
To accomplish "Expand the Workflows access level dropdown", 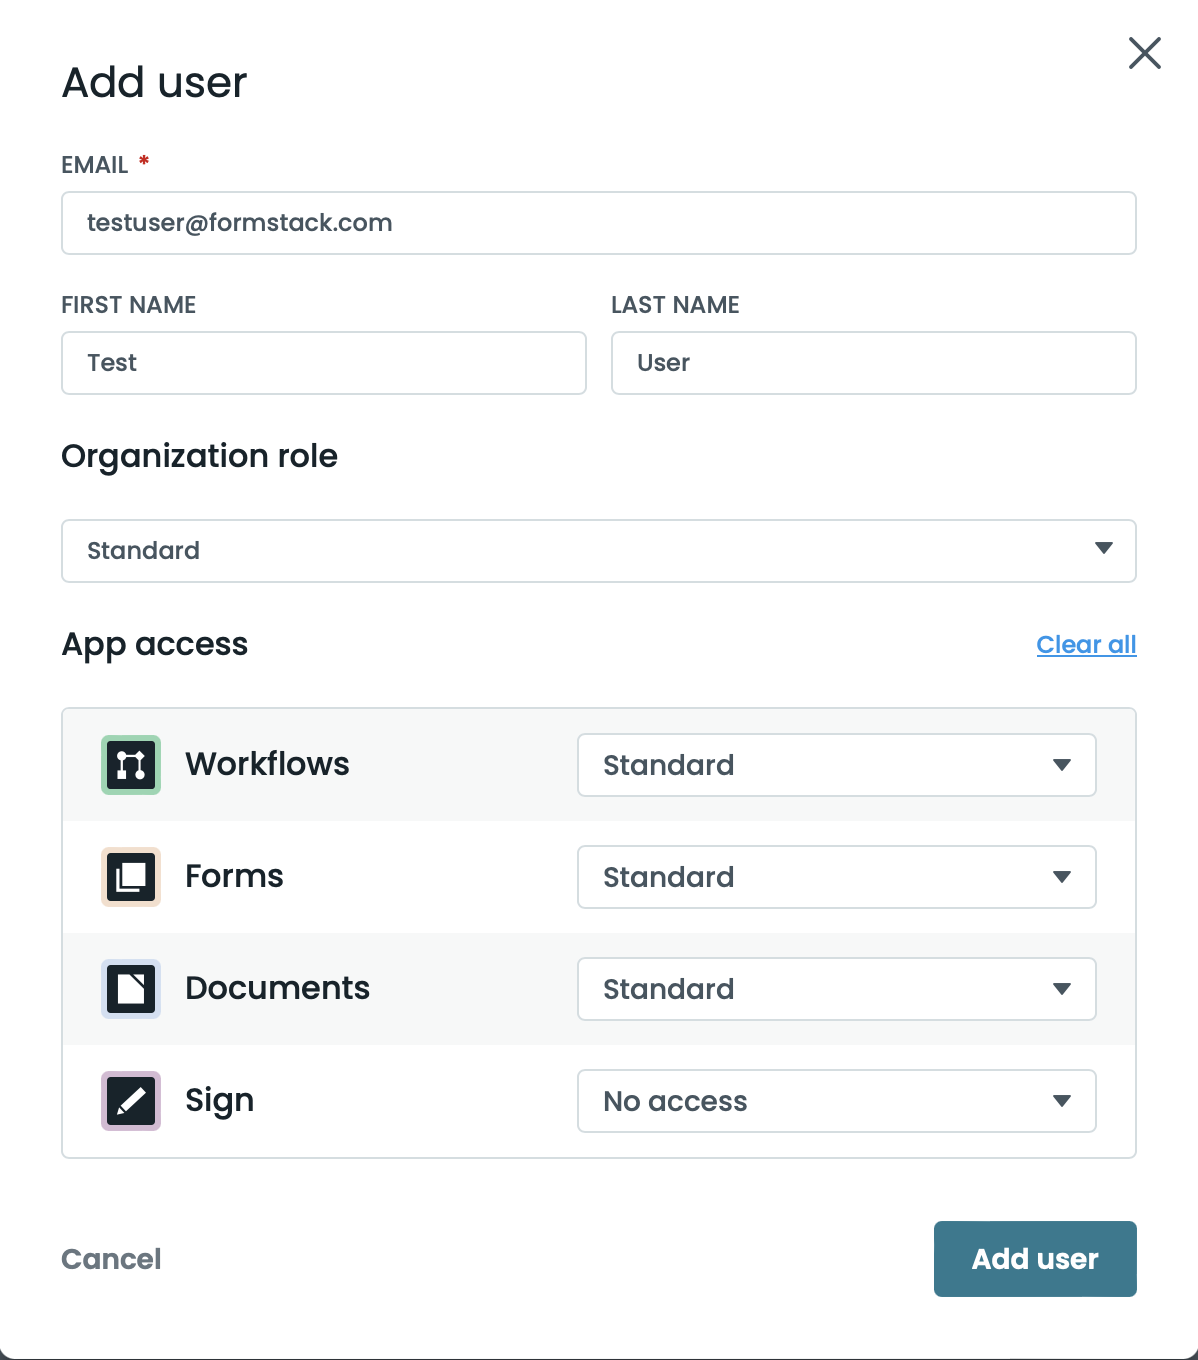I will click(836, 765).
